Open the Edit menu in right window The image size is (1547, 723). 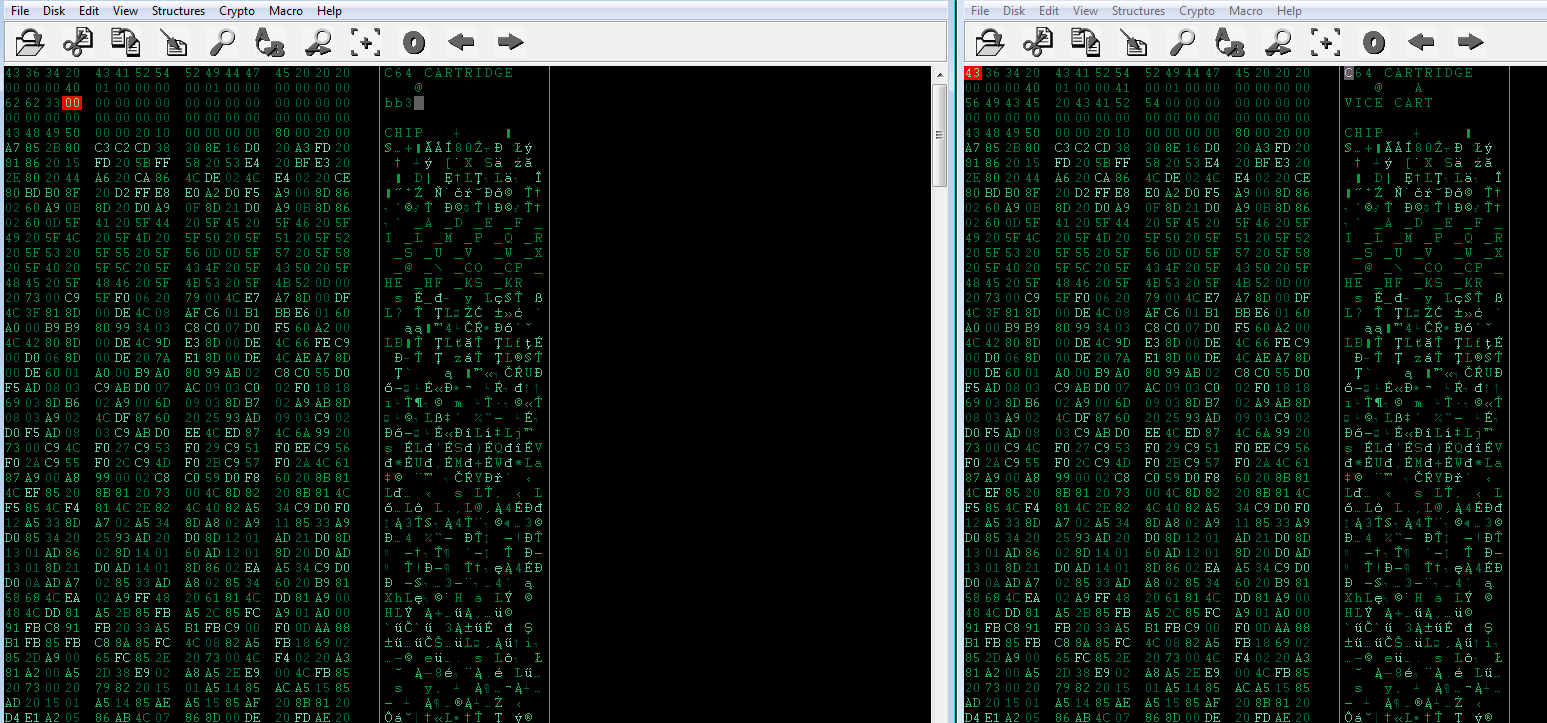click(x=1049, y=11)
